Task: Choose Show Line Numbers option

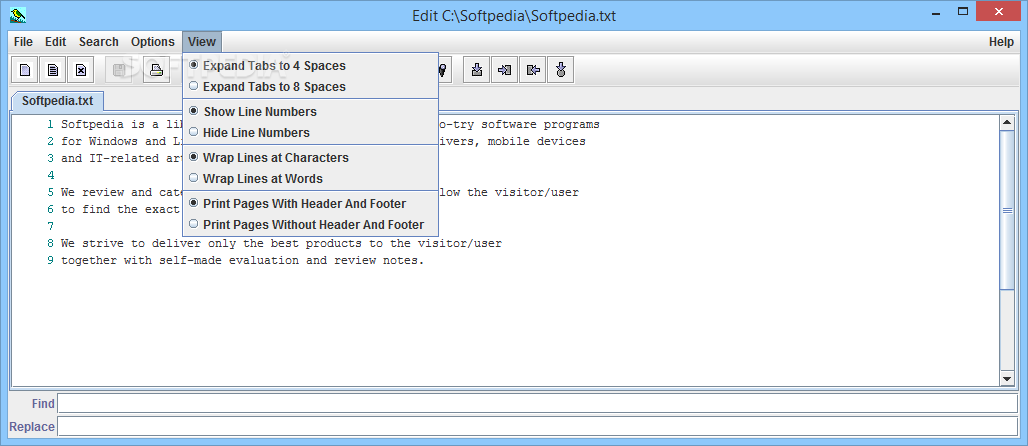Action: (x=310, y=112)
